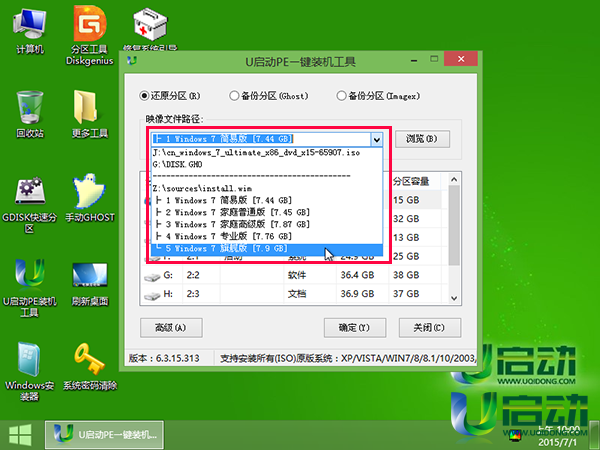Click the U logo in dialog title bar
Viewport: 600px width, 450px height.
(132, 60)
